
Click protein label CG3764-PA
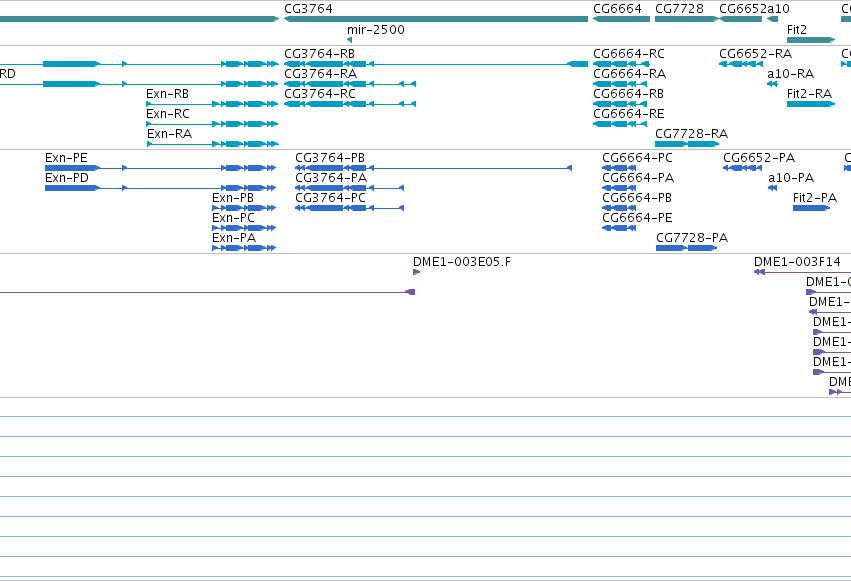(331, 178)
